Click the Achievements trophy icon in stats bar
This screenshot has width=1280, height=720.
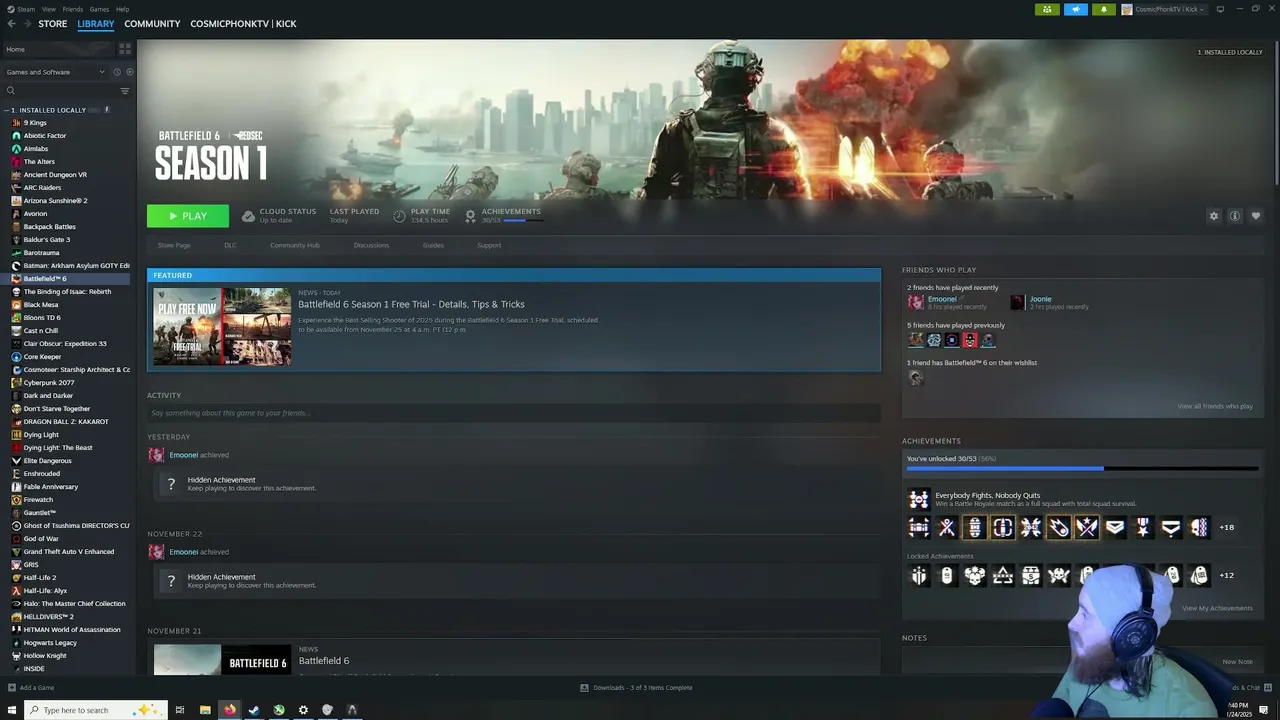(x=470, y=215)
